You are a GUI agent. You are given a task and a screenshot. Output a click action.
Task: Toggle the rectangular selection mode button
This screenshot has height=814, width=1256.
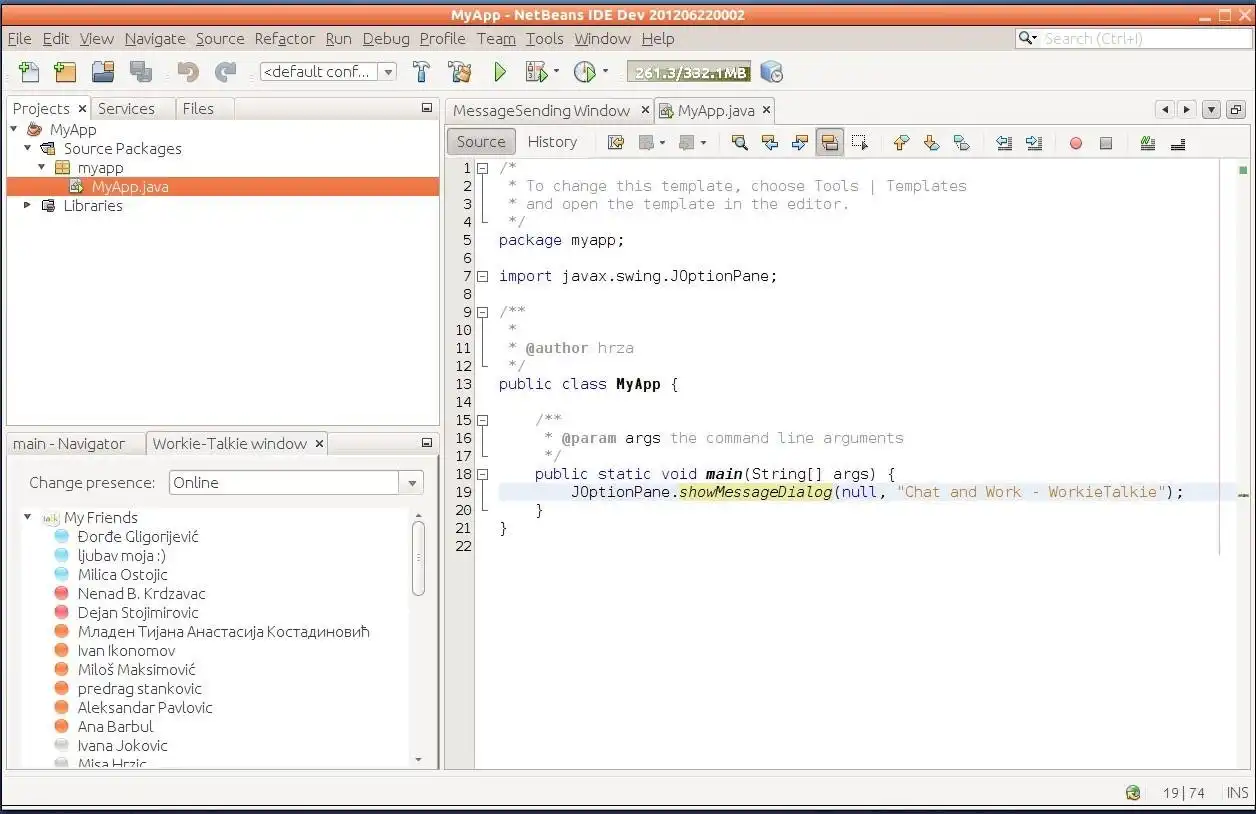click(859, 143)
